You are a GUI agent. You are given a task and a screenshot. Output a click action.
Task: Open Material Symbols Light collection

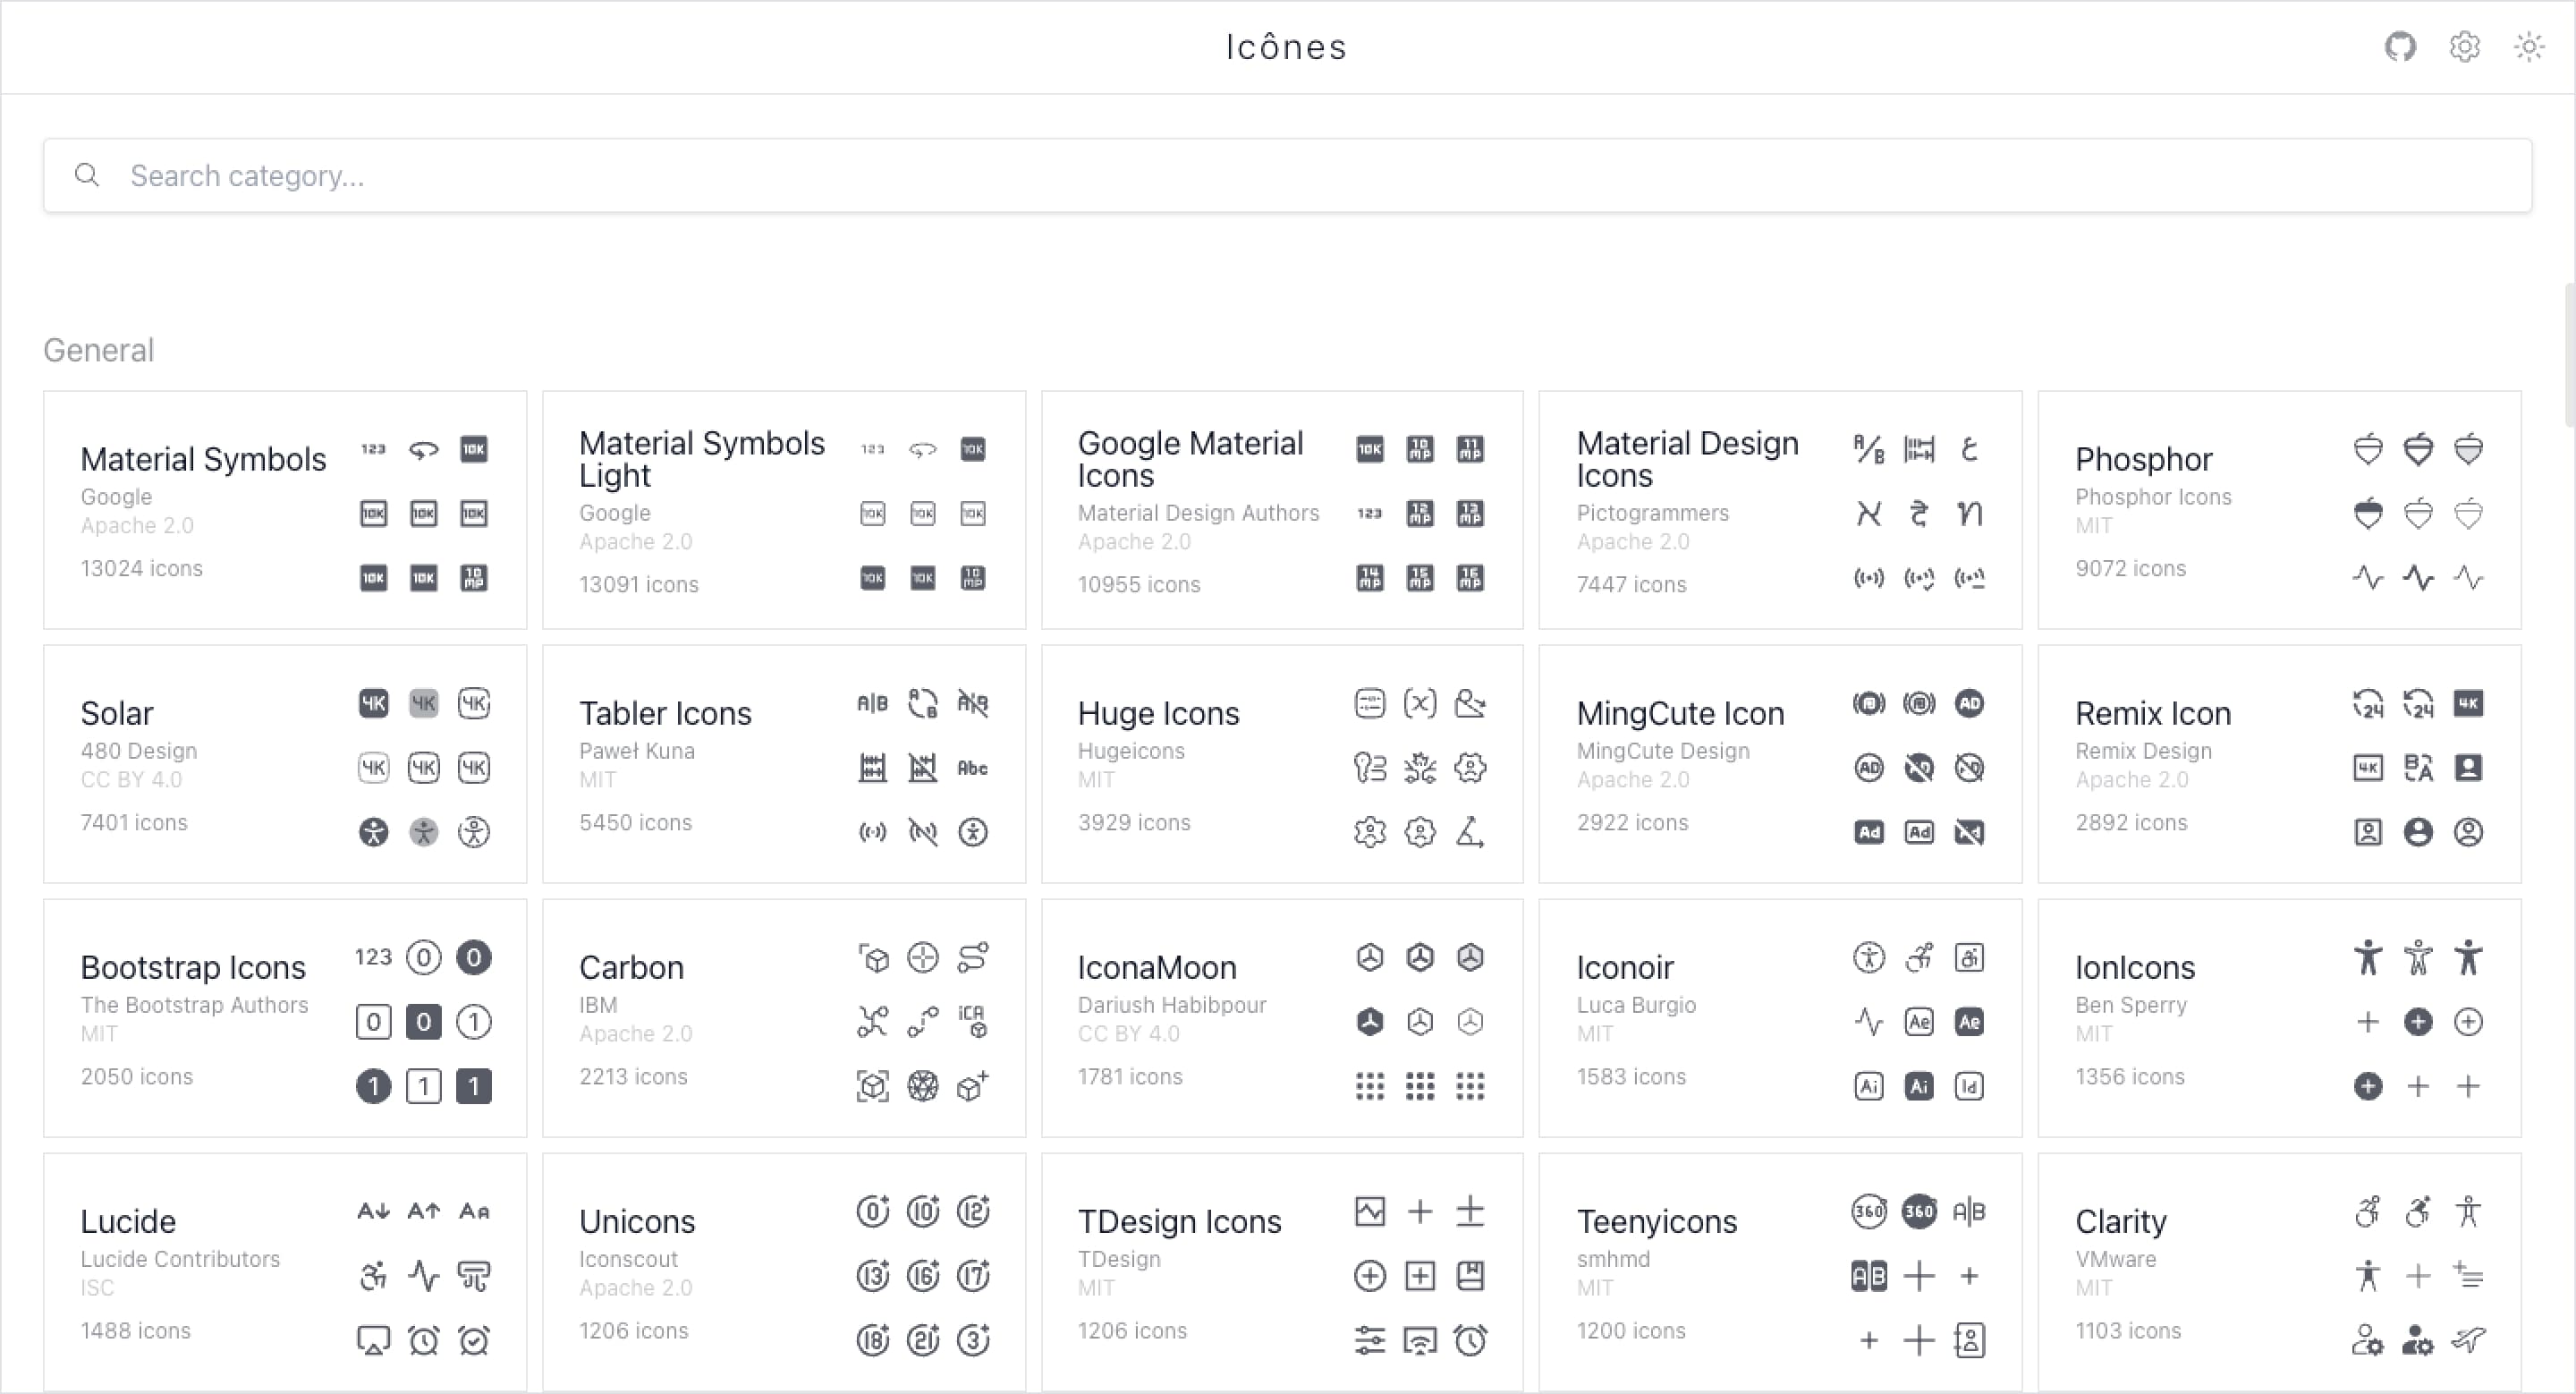click(x=702, y=459)
